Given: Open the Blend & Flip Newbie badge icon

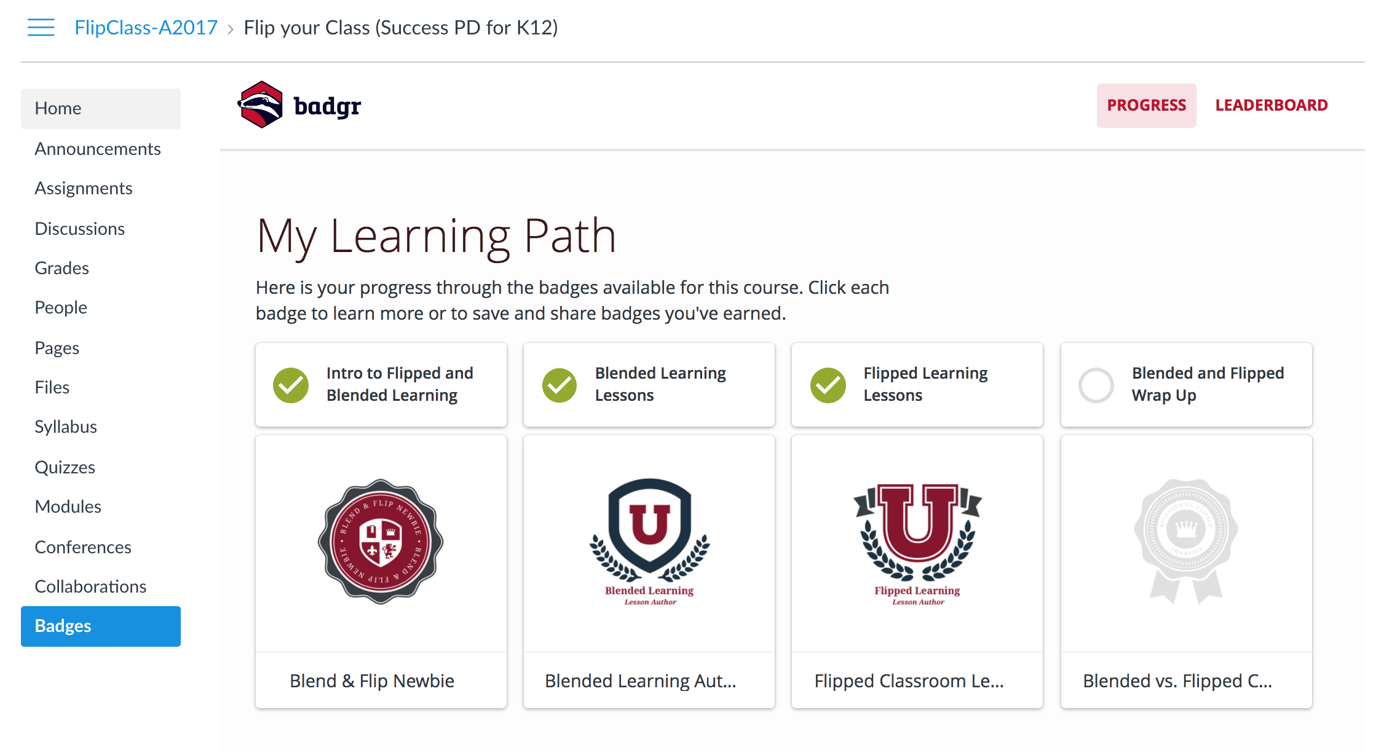Looking at the screenshot, I should (380, 542).
